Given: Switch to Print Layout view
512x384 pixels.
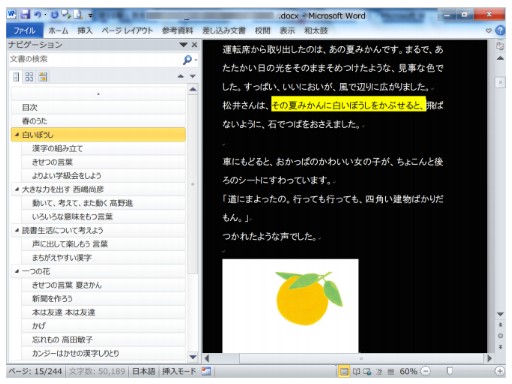Looking at the screenshot, I should coord(344,371).
